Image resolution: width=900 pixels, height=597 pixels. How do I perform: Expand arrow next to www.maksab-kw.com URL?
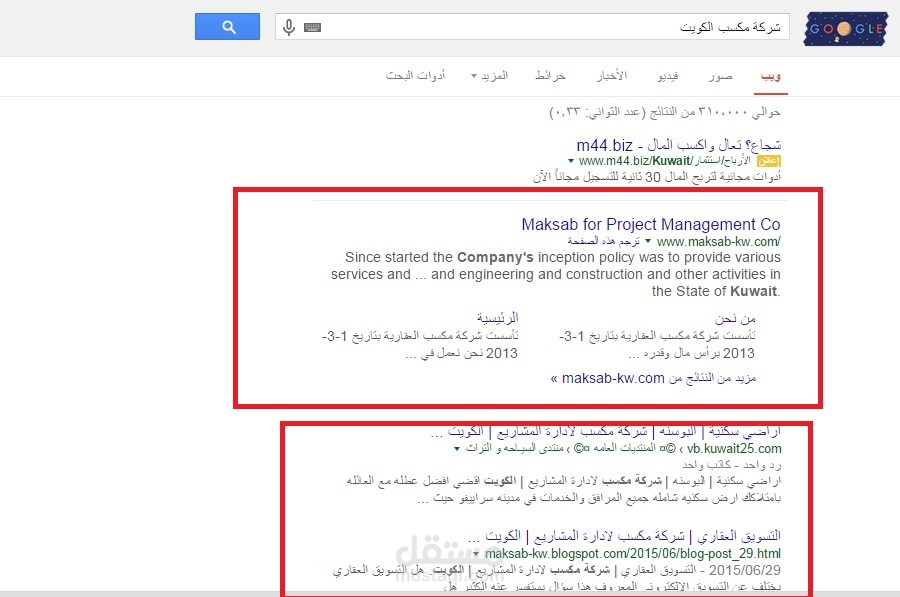[648, 241]
